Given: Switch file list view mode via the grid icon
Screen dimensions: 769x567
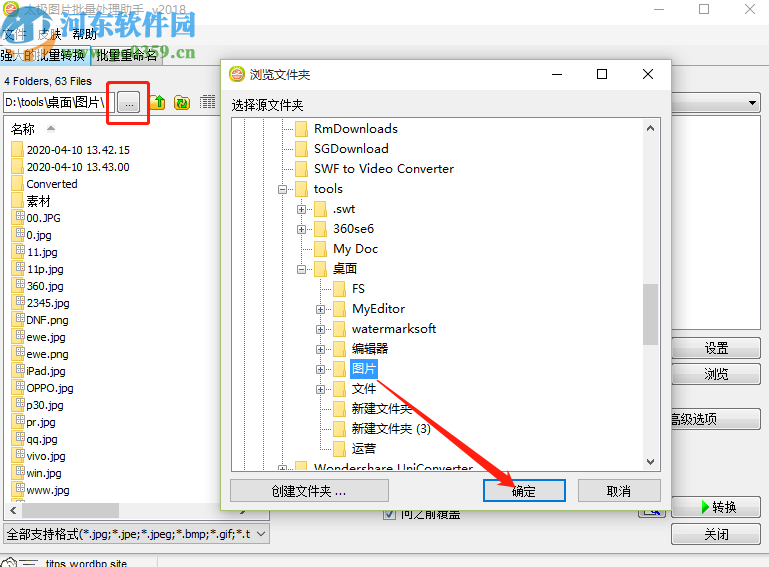Looking at the screenshot, I should pyautogui.click(x=207, y=102).
